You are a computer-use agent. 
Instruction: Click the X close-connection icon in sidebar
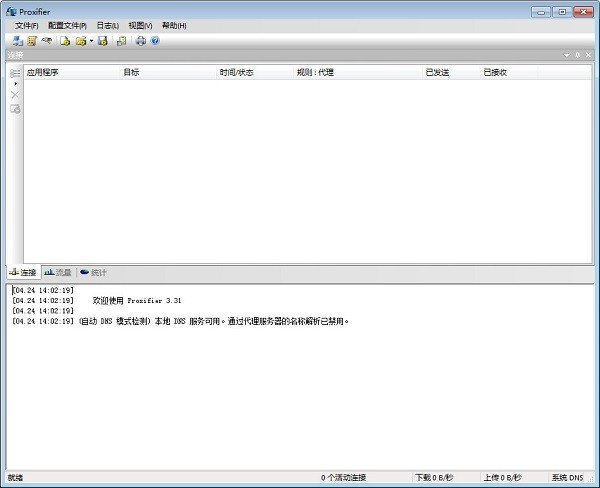[15, 95]
